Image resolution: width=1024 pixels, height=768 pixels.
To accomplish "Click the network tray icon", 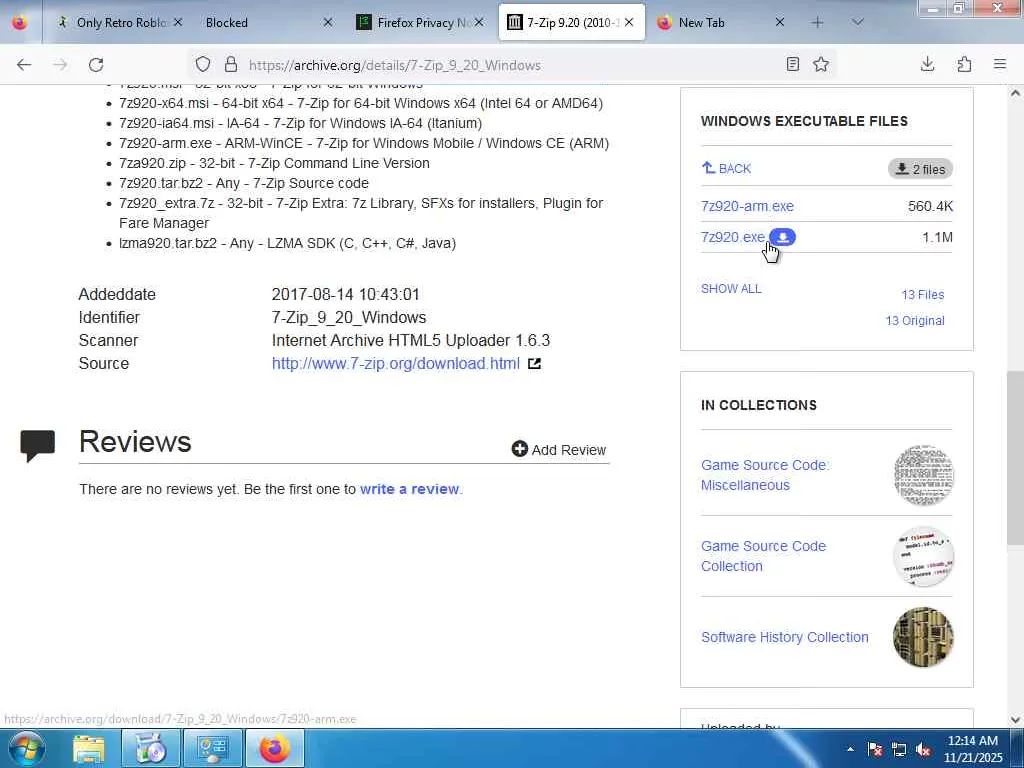I will tap(899, 750).
